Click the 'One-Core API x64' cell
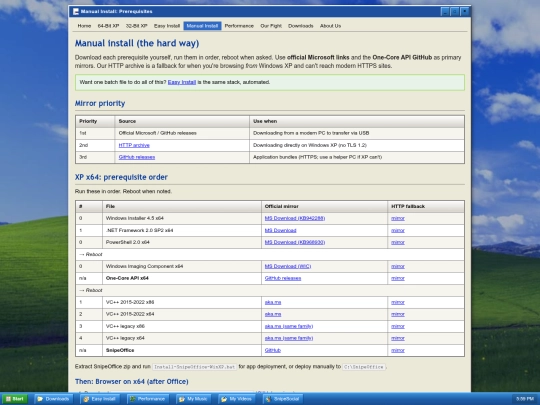The image size is (540, 405). (182, 278)
